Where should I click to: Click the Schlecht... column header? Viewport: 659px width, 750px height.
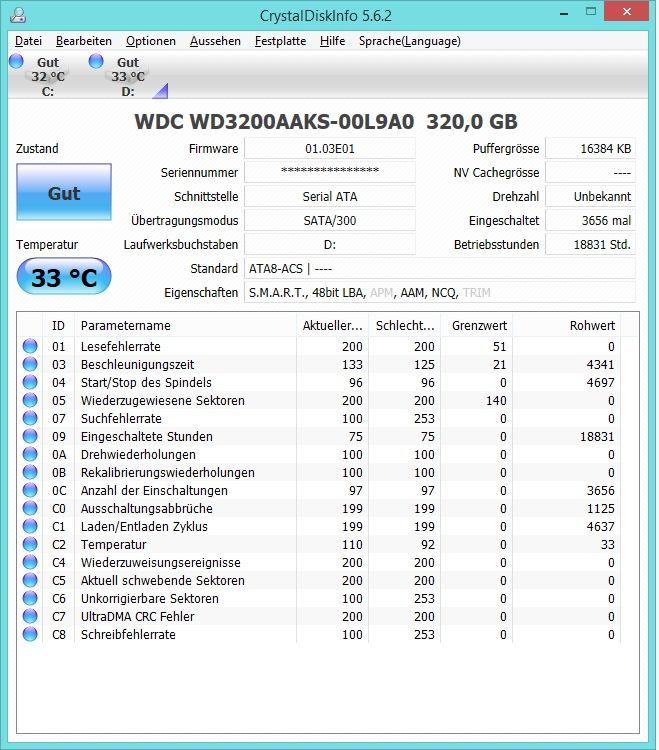click(x=405, y=326)
